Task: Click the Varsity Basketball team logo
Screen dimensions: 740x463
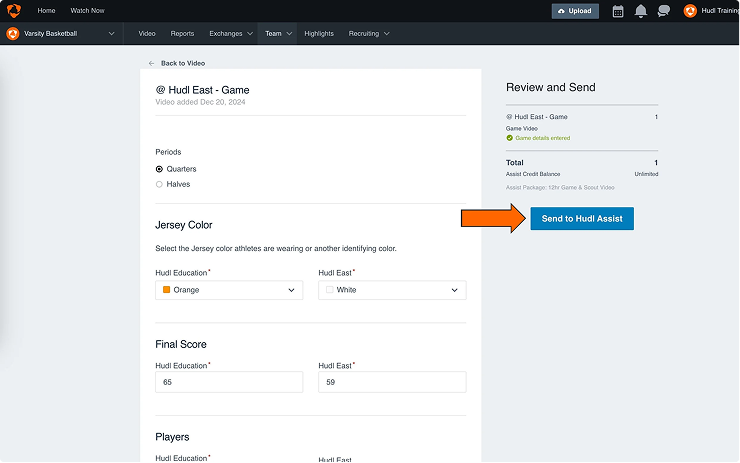Action: [x=13, y=34]
